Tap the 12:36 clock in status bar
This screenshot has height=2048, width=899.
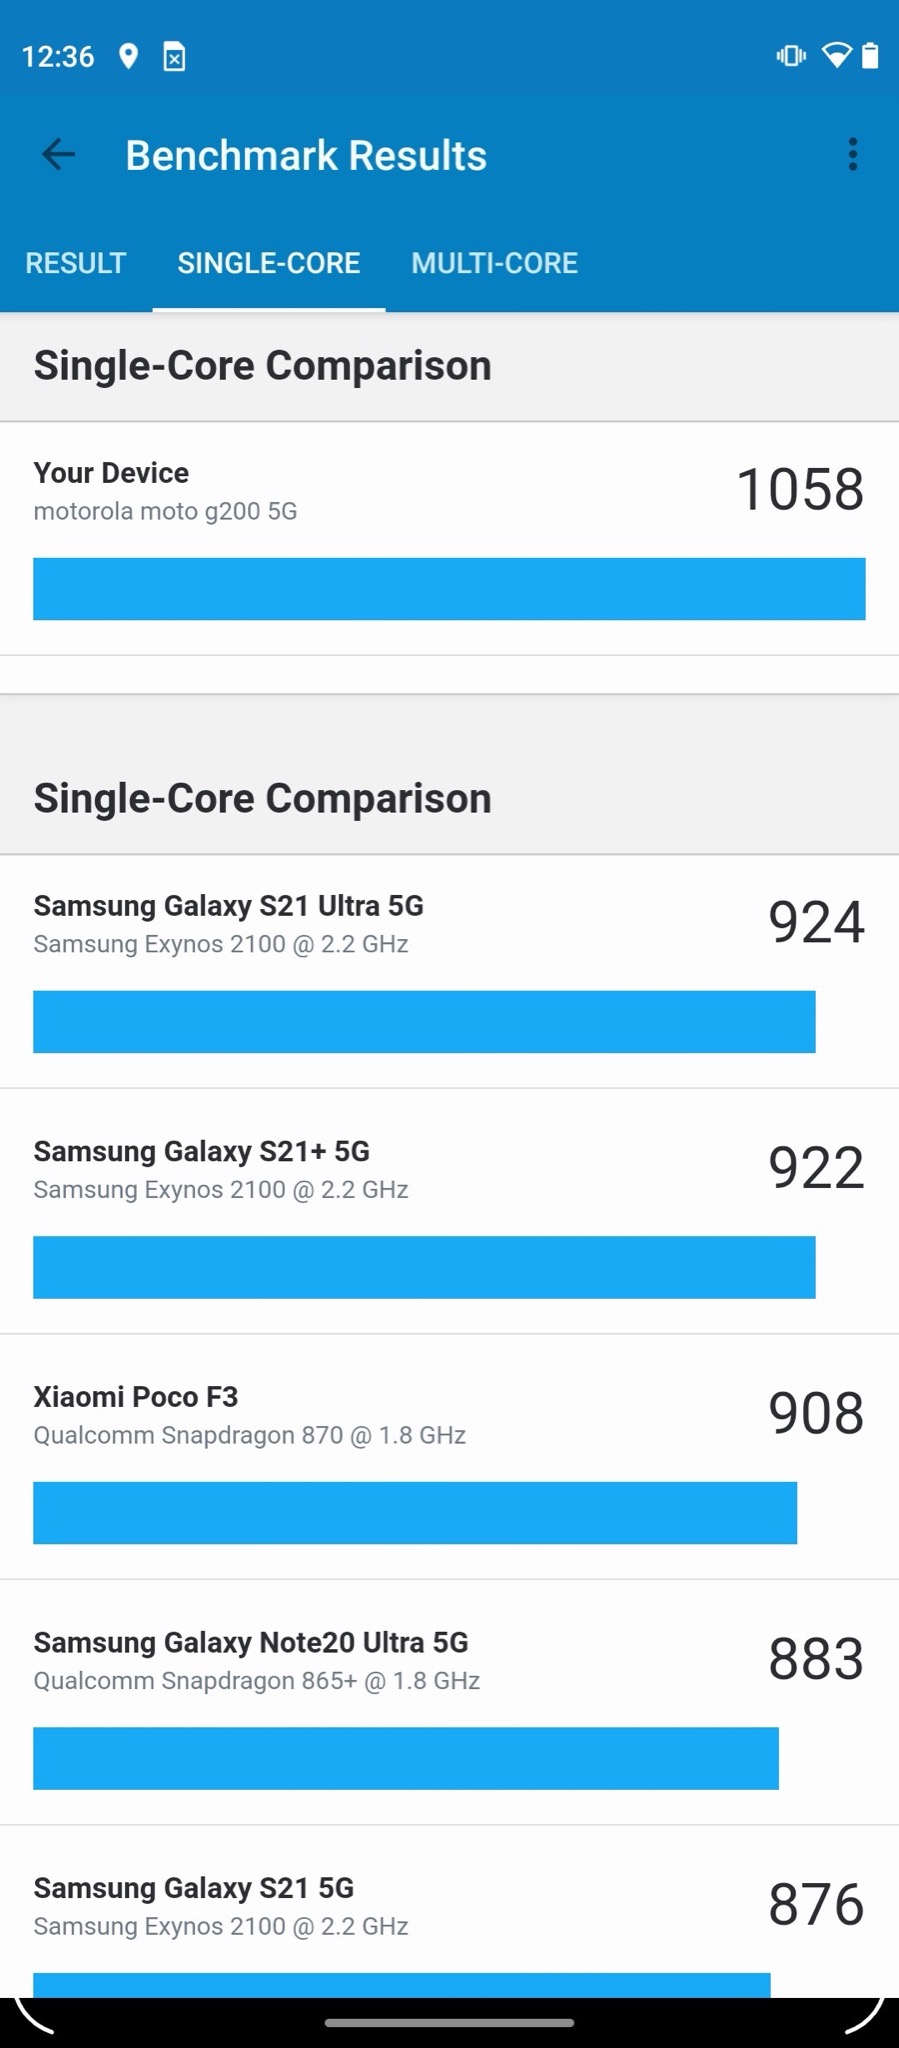(58, 56)
